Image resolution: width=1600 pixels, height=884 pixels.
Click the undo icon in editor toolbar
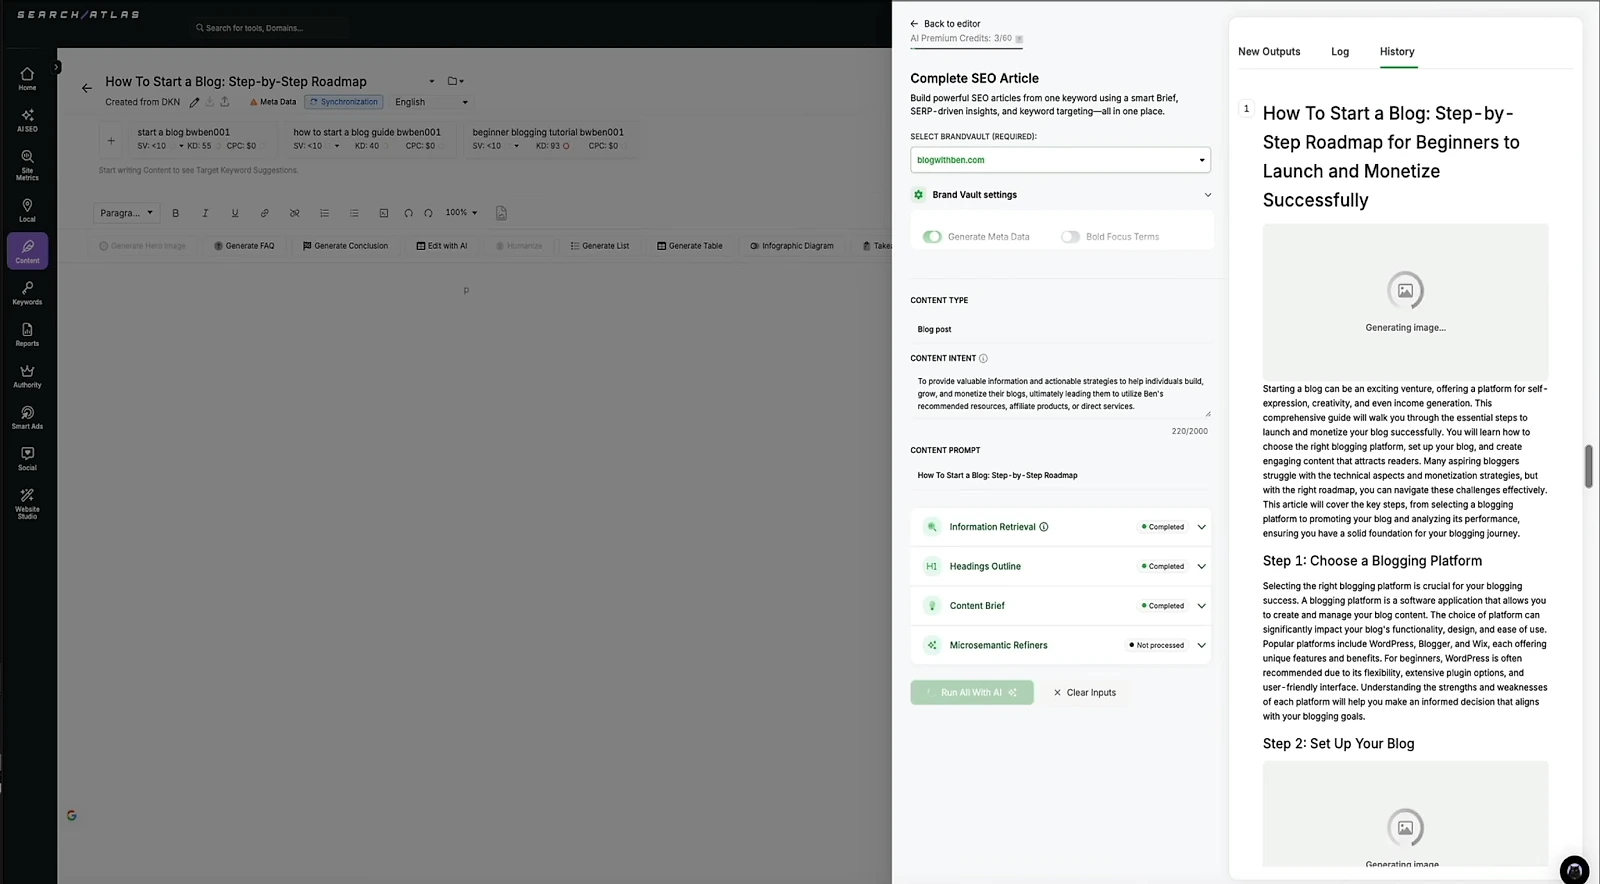(408, 213)
